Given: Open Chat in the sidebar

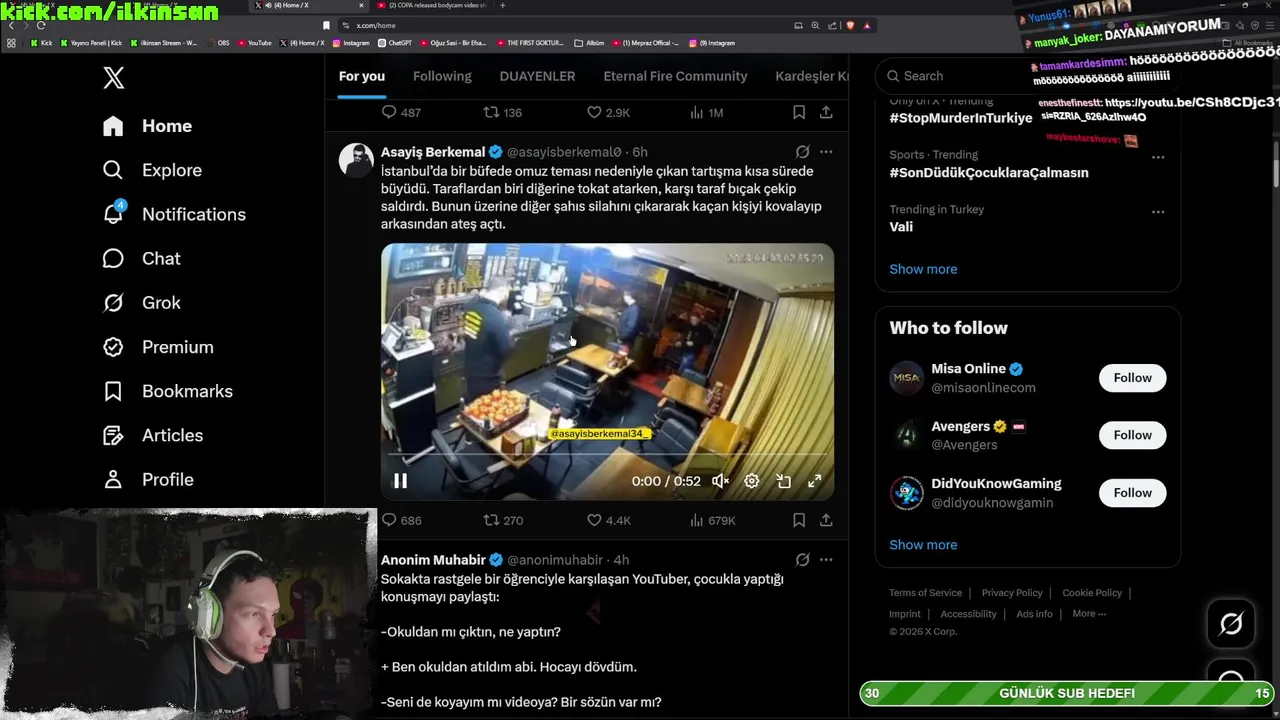Looking at the screenshot, I should click(142, 258).
